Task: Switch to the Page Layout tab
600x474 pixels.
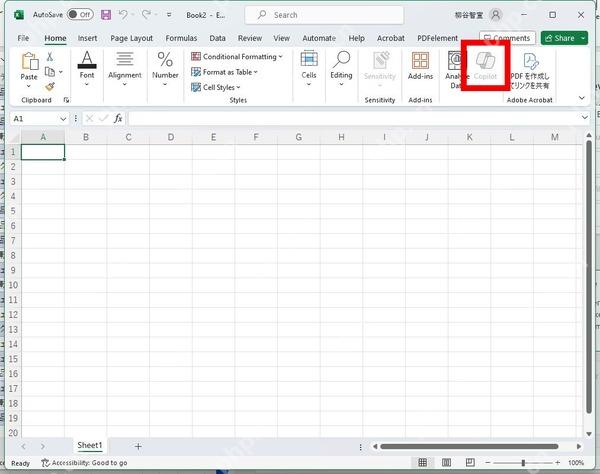Action: click(131, 38)
